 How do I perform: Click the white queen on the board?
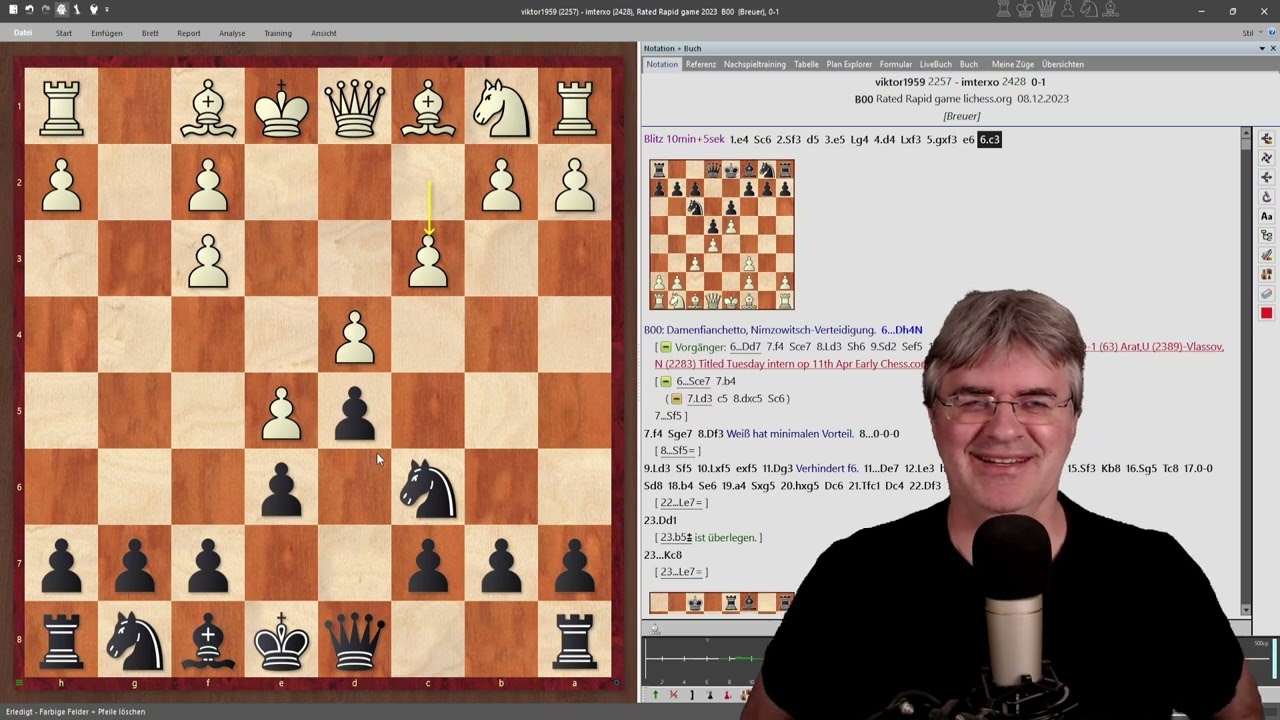pos(355,107)
